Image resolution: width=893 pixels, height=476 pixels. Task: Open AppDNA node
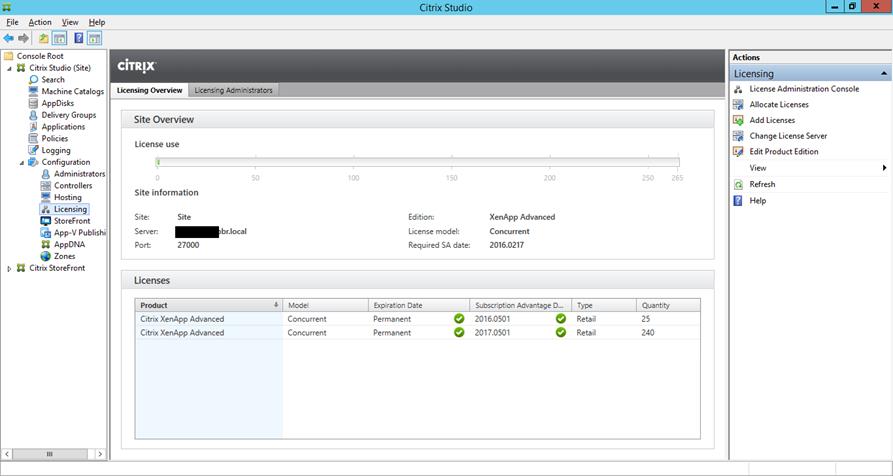point(69,244)
